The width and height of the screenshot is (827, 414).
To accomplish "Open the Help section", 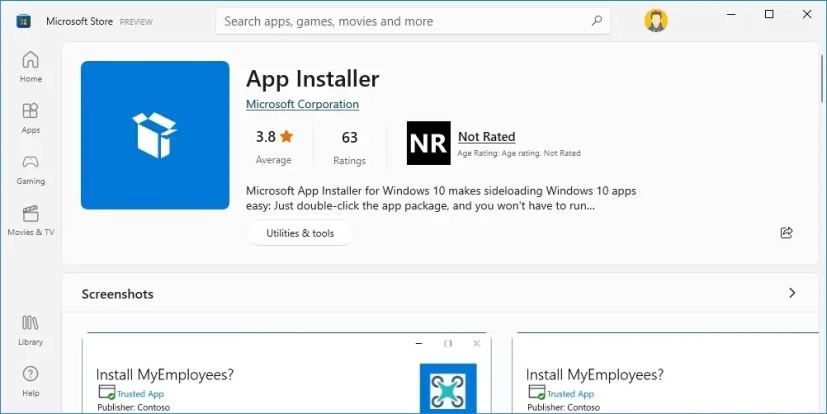I will tap(31, 381).
